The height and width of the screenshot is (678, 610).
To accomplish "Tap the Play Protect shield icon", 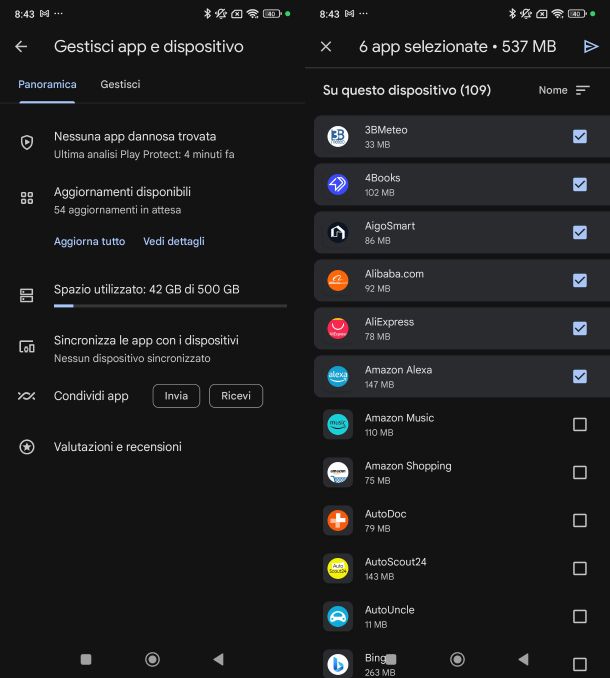I will pyautogui.click(x=27, y=142).
